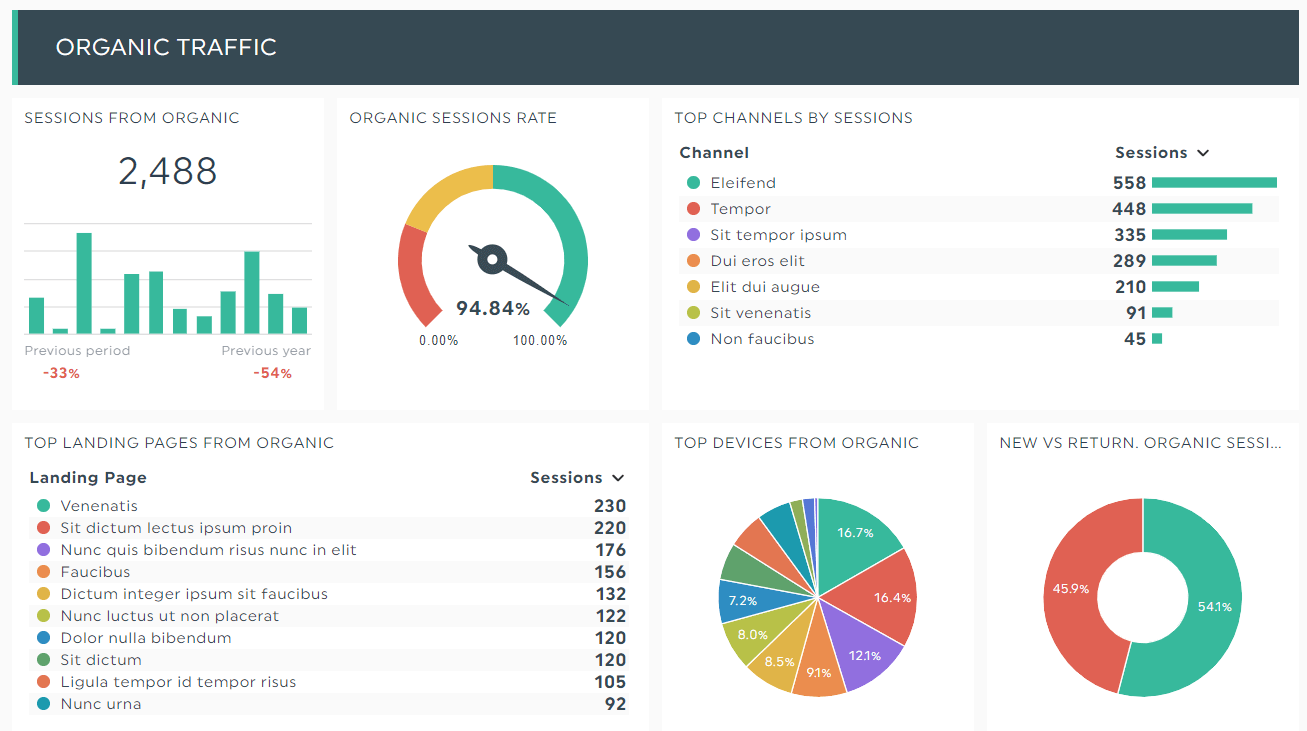Screen dimensions: 1307x731
Task: Click the olive Sit venenatis dot
Action: [x=693, y=313]
